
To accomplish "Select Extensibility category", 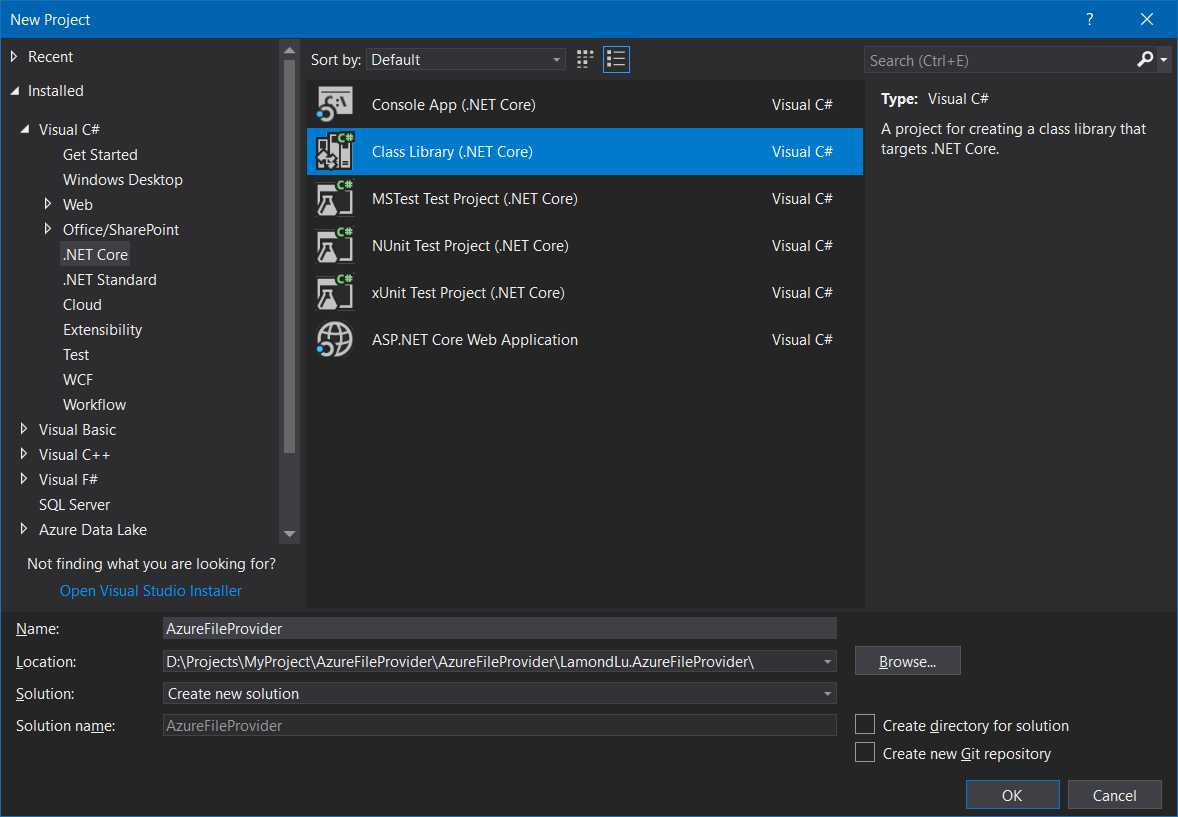I will [102, 329].
